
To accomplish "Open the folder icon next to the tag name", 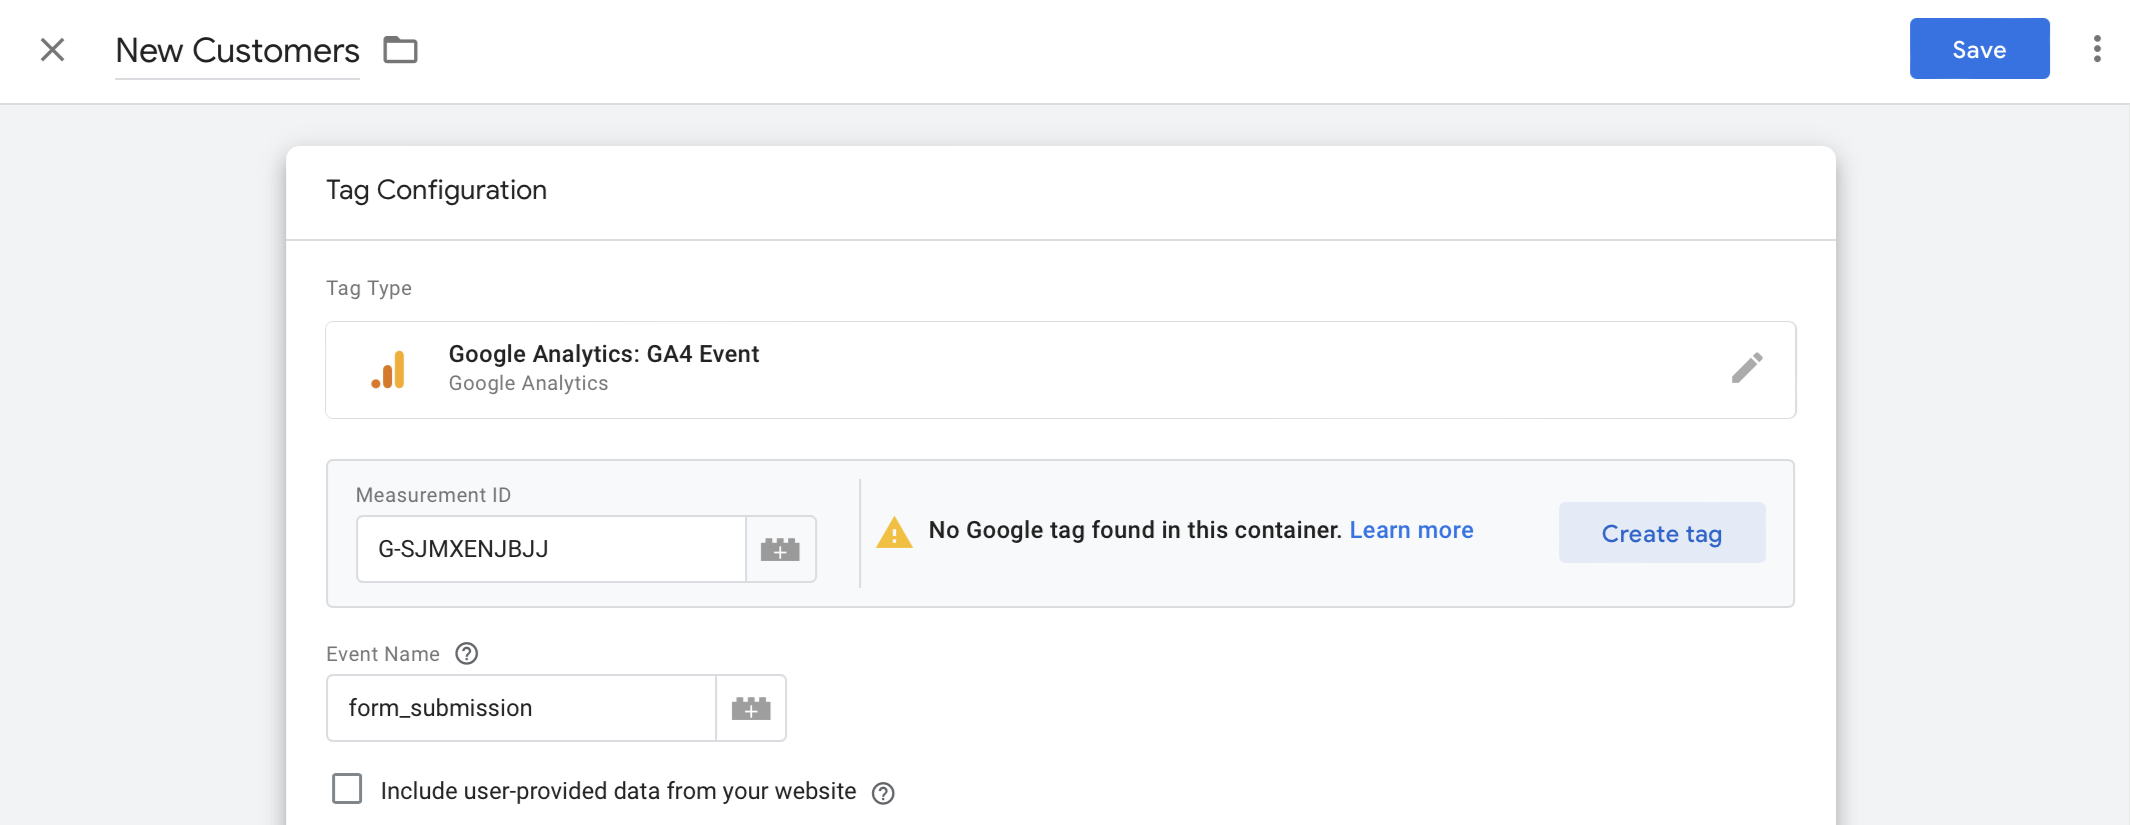I will (x=400, y=49).
